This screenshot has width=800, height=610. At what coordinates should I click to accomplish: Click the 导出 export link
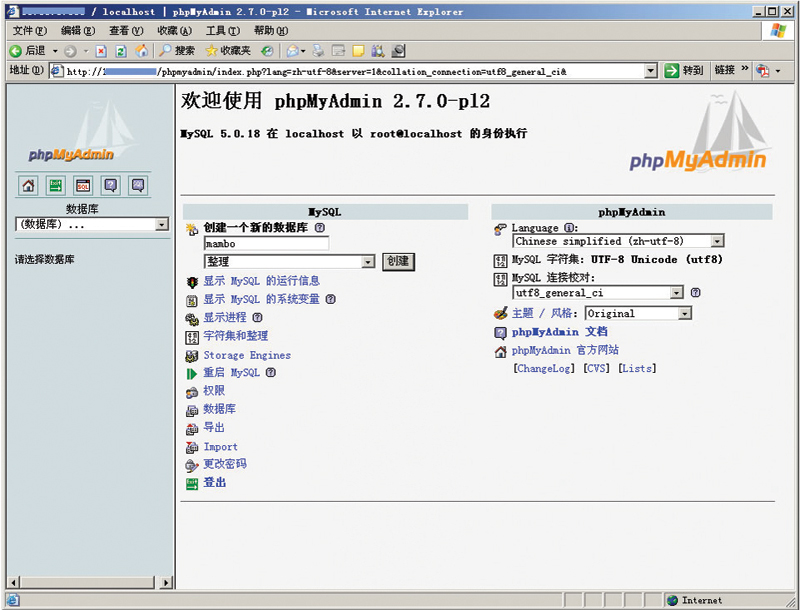click(x=214, y=427)
